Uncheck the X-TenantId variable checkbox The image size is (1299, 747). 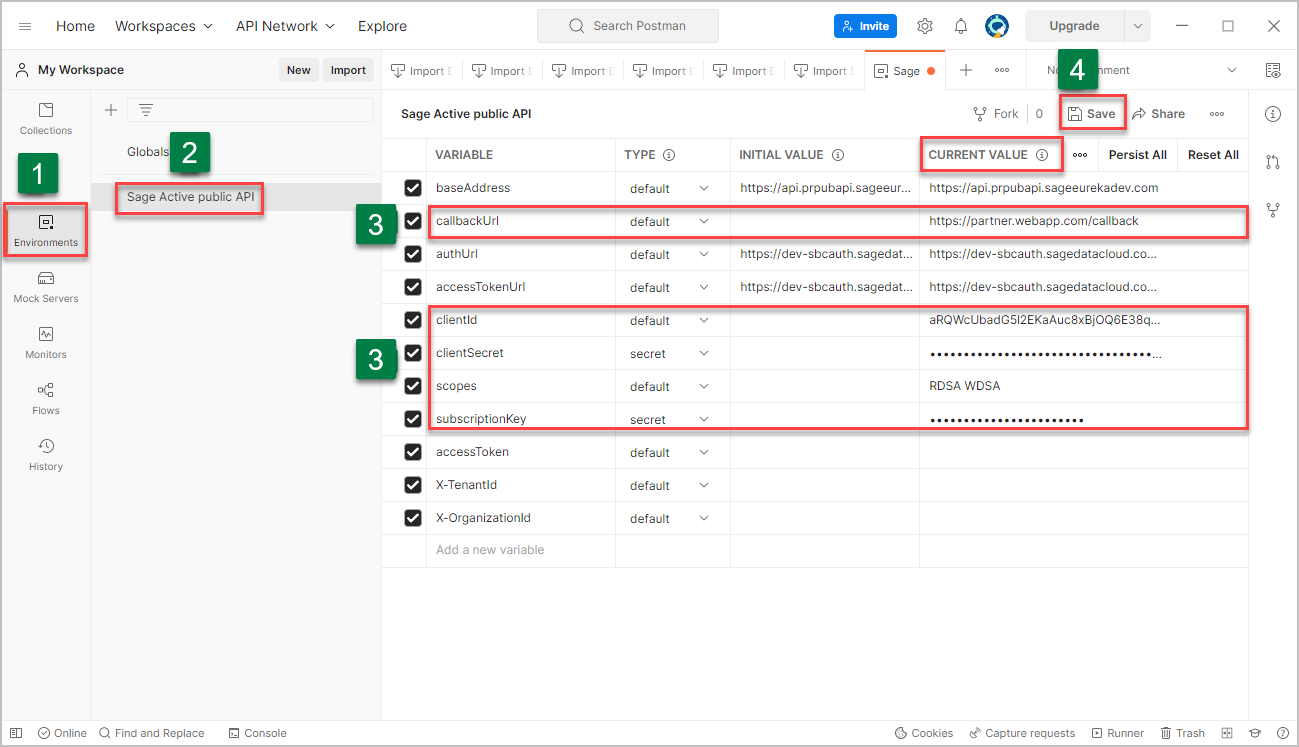click(x=412, y=485)
